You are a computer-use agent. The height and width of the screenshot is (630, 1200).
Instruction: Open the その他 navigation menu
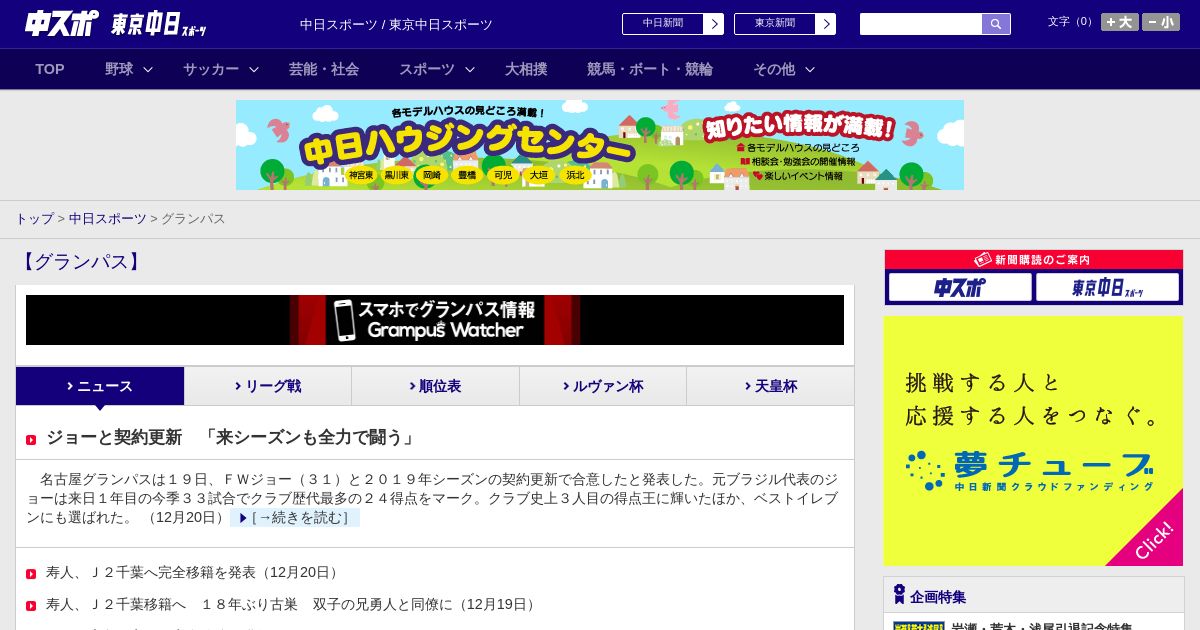pos(774,69)
